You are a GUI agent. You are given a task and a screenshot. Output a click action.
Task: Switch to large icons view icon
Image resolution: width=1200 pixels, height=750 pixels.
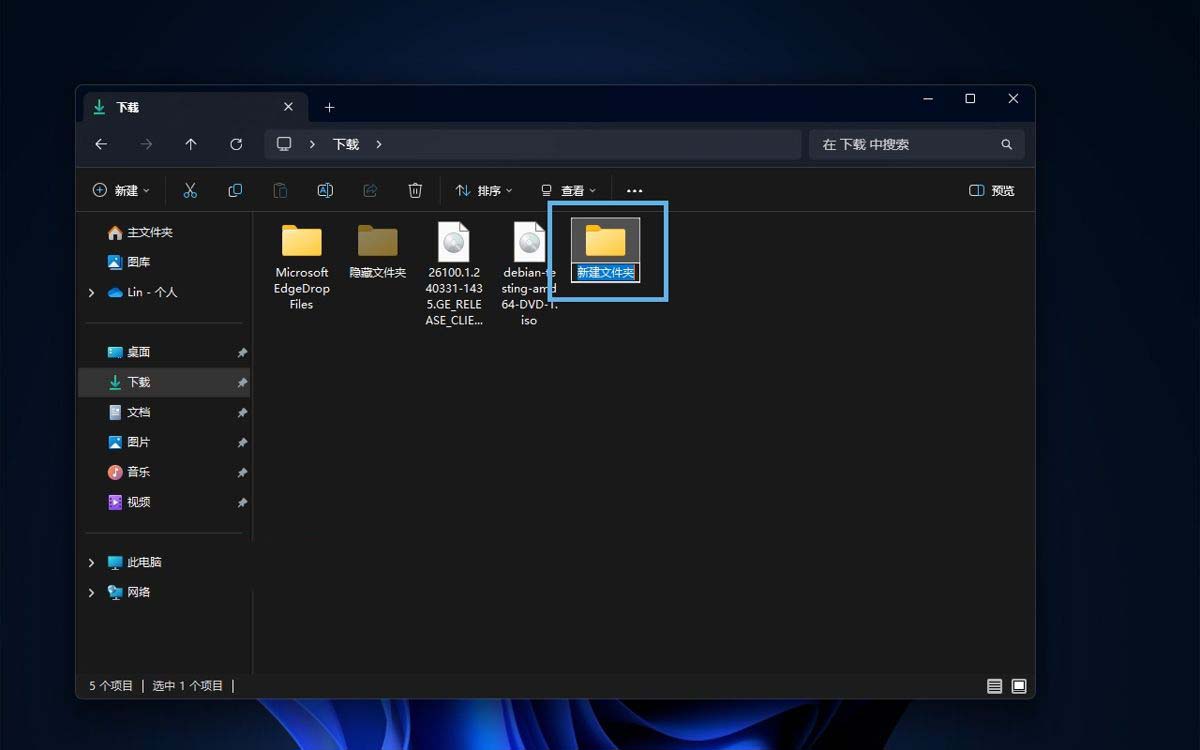1019,686
